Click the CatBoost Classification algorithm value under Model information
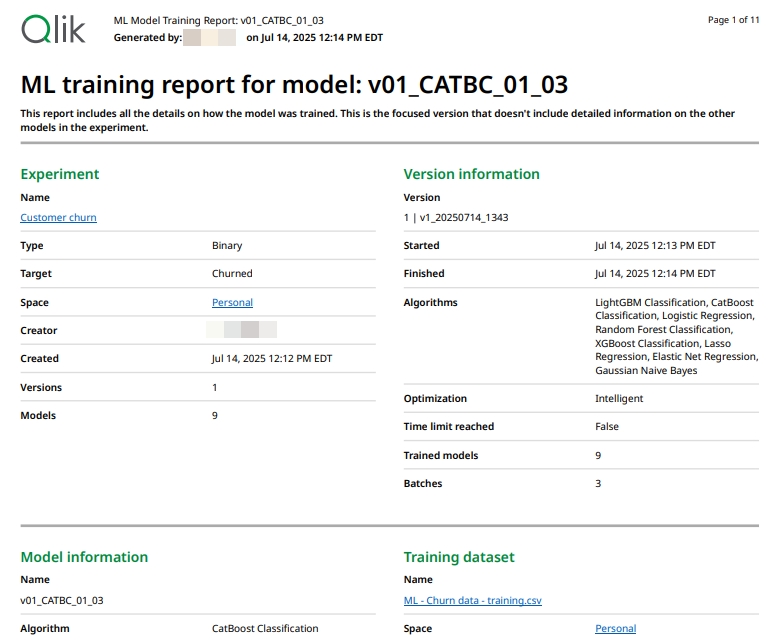 coord(265,628)
